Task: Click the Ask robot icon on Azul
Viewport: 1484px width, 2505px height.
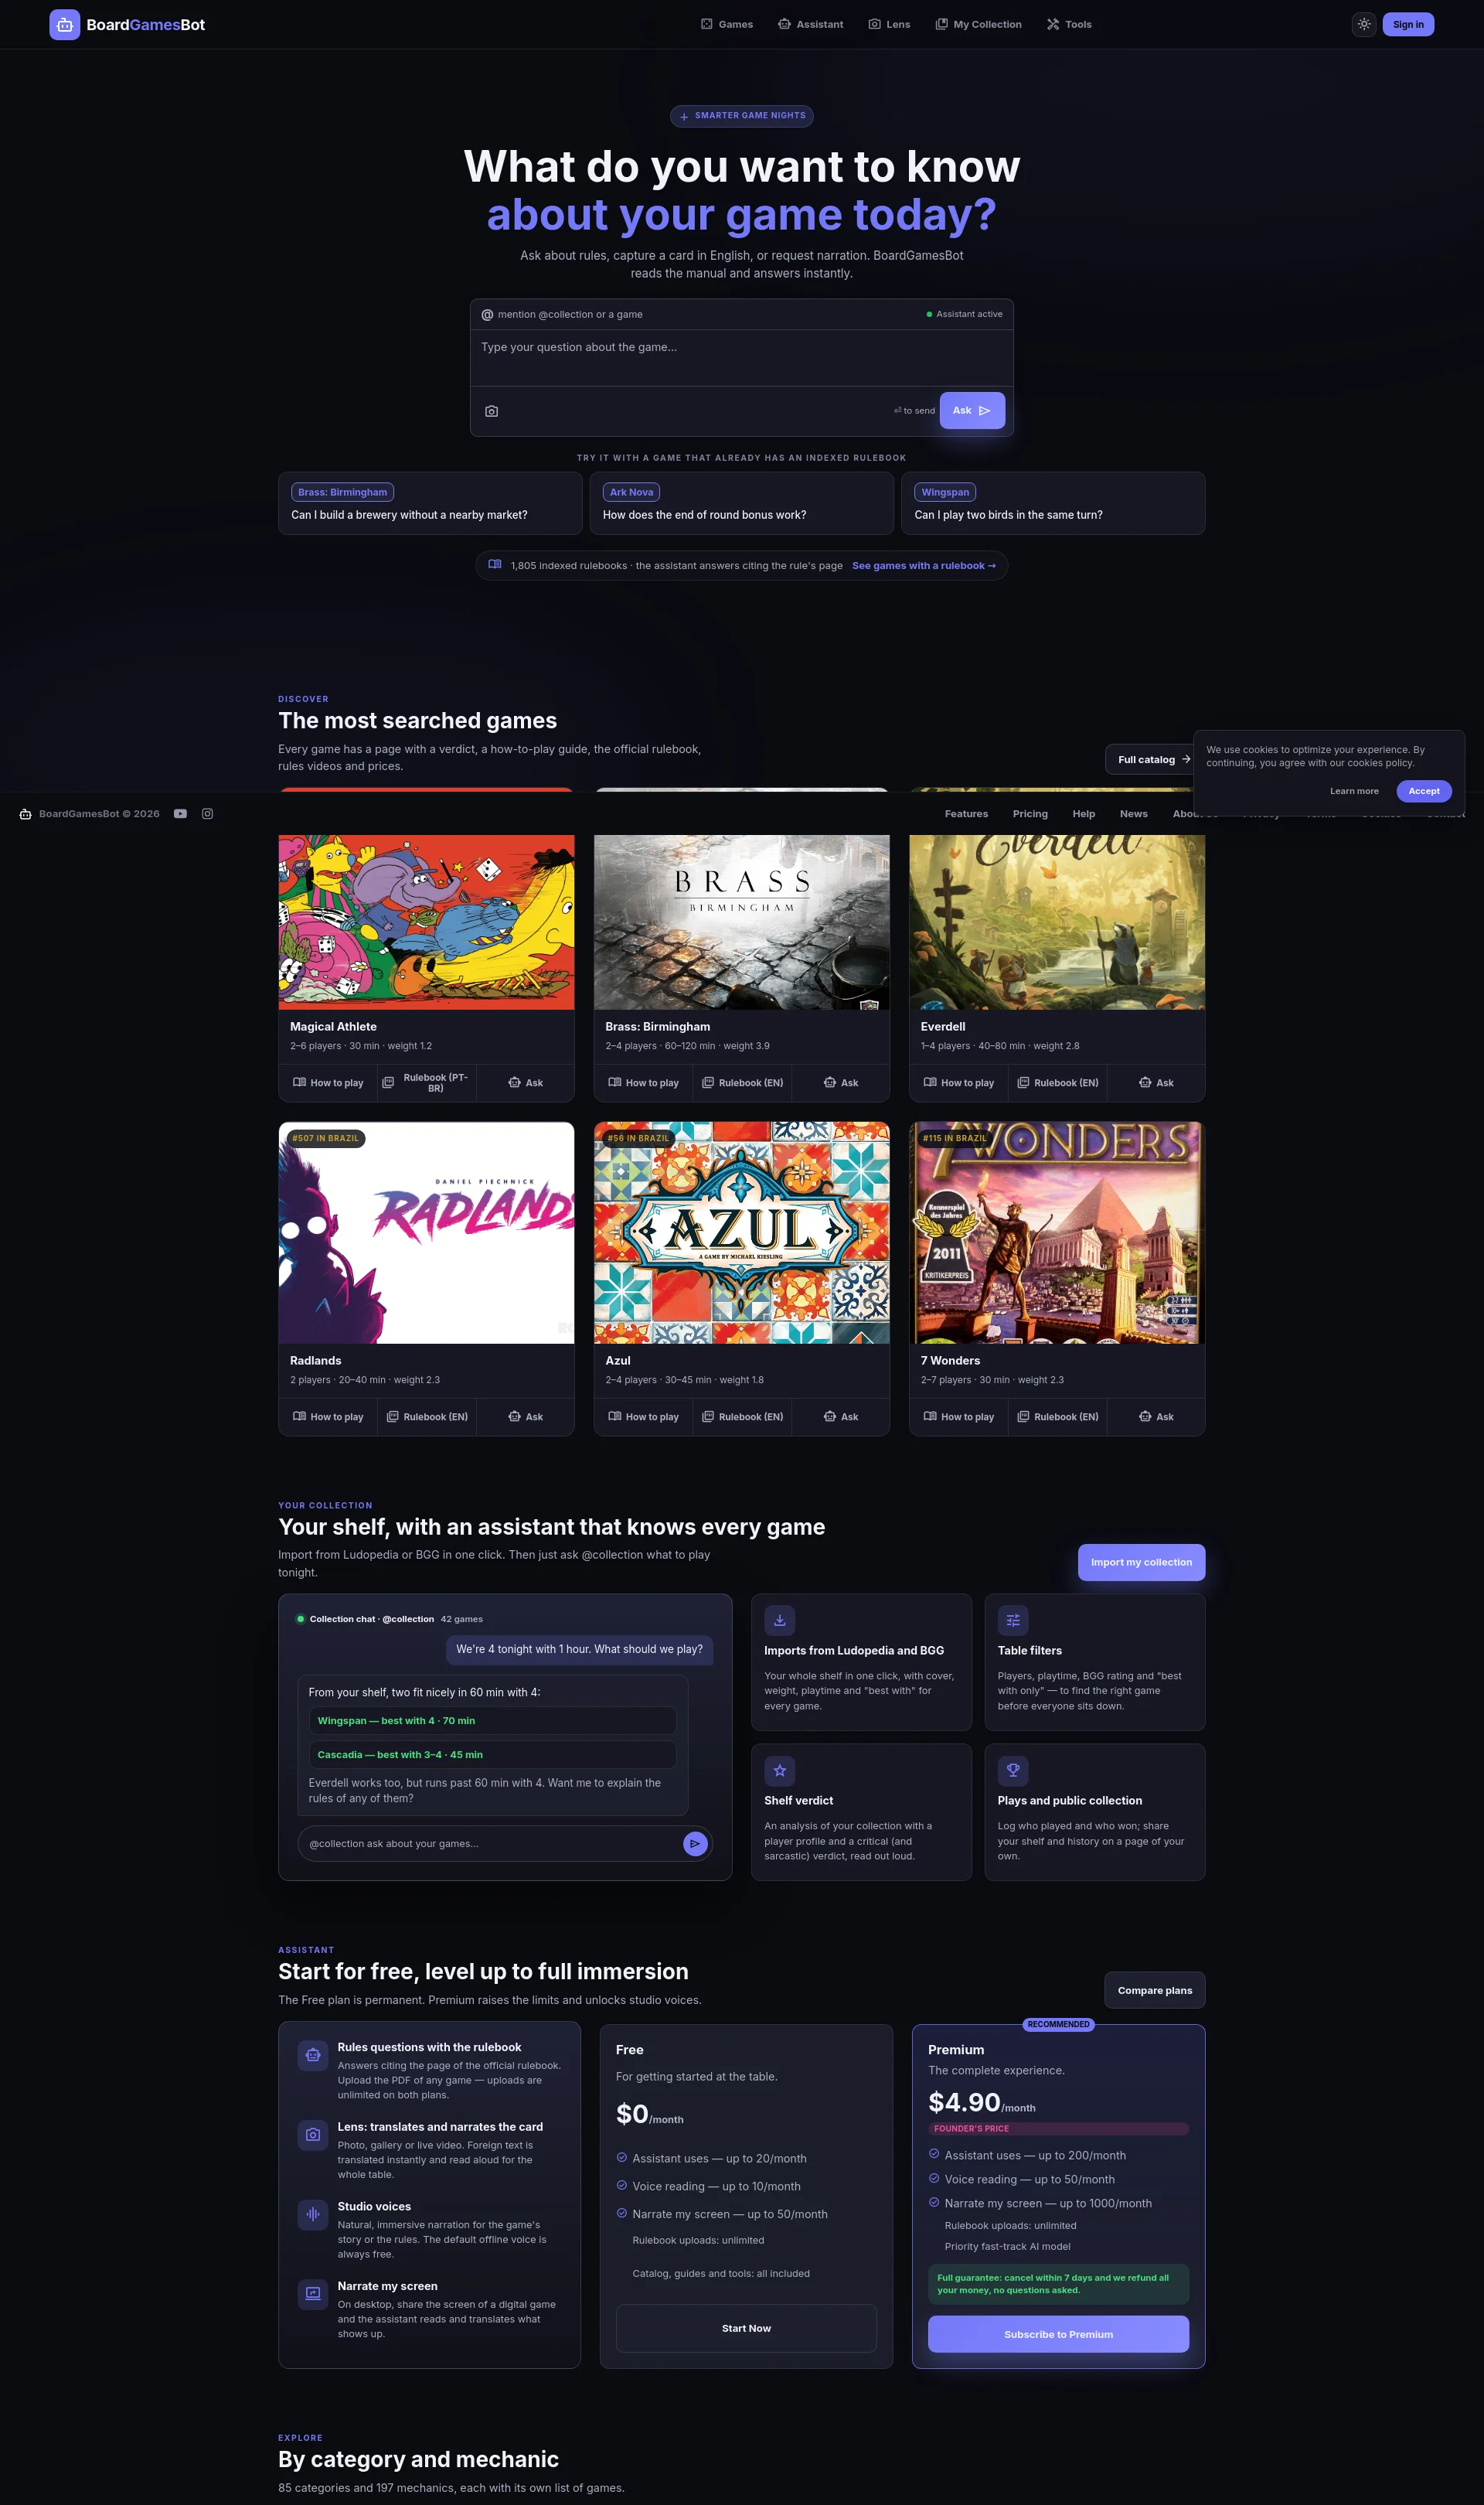Action: (830, 1417)
